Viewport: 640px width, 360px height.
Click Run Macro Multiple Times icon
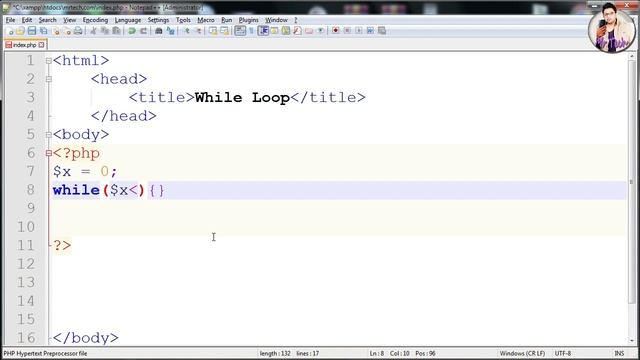[370, 31]
